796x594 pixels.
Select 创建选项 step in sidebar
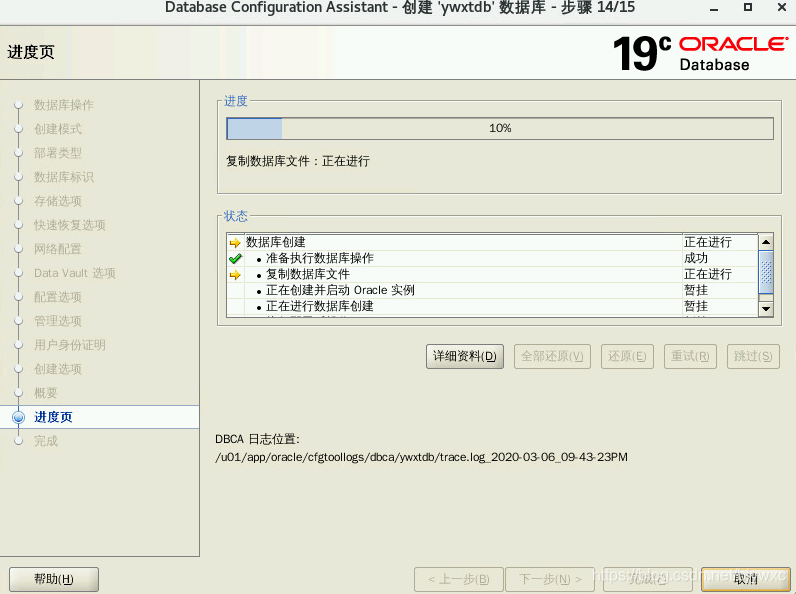[x=57, y=369]
